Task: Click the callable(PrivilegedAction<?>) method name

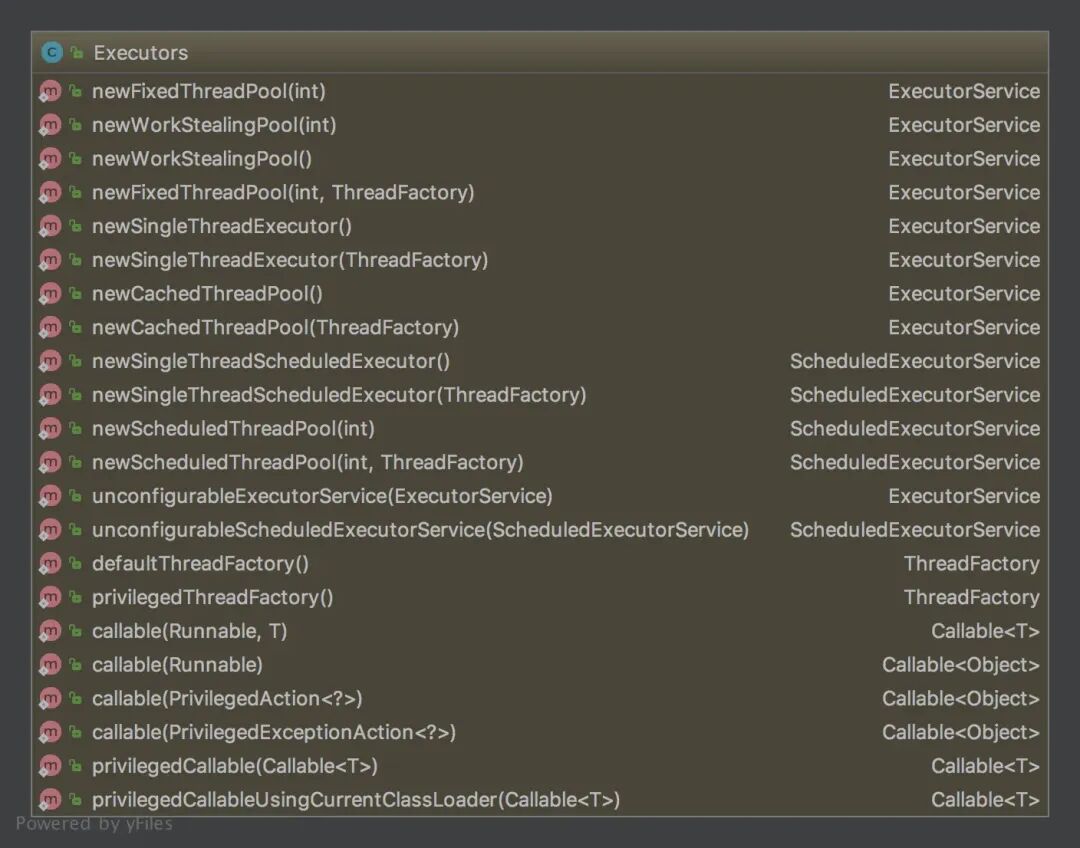Action: point(227,699)
